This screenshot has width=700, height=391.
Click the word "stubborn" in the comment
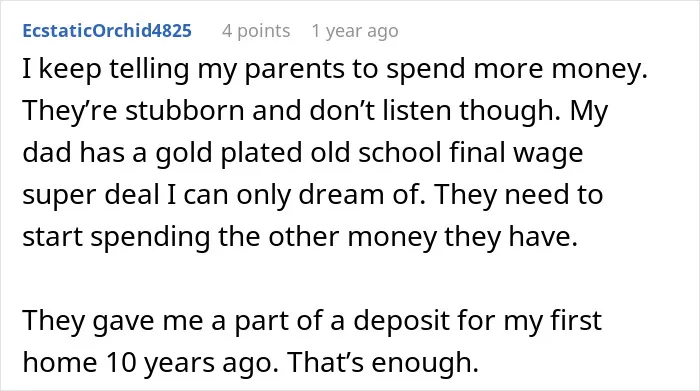tap(184, 110)
